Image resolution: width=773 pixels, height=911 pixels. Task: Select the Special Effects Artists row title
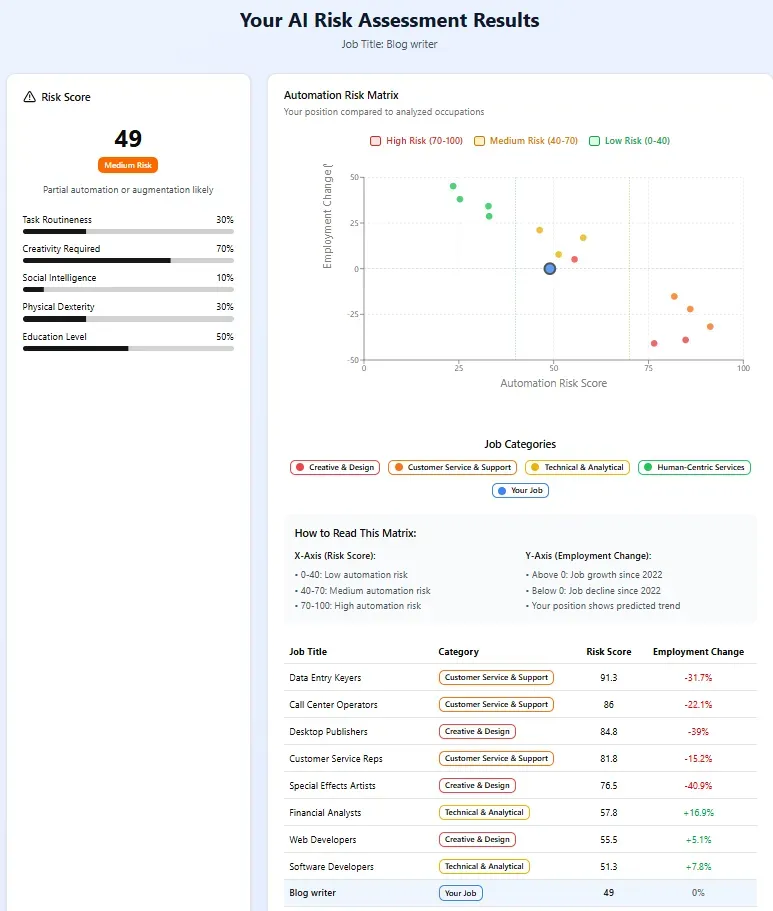pyautogui.click(x=331, y=786)
